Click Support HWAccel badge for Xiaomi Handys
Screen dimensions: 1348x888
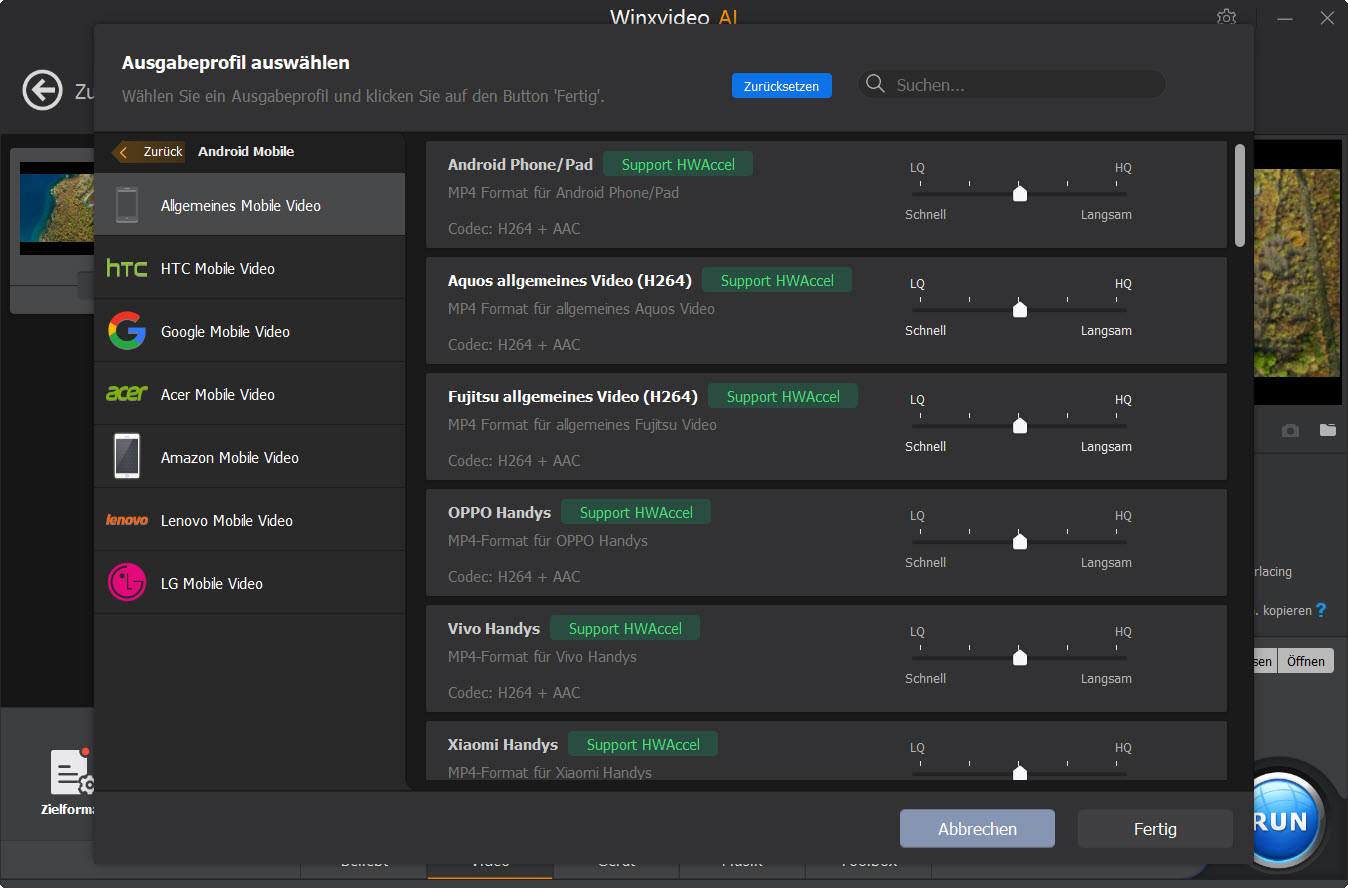coord(643,744)
